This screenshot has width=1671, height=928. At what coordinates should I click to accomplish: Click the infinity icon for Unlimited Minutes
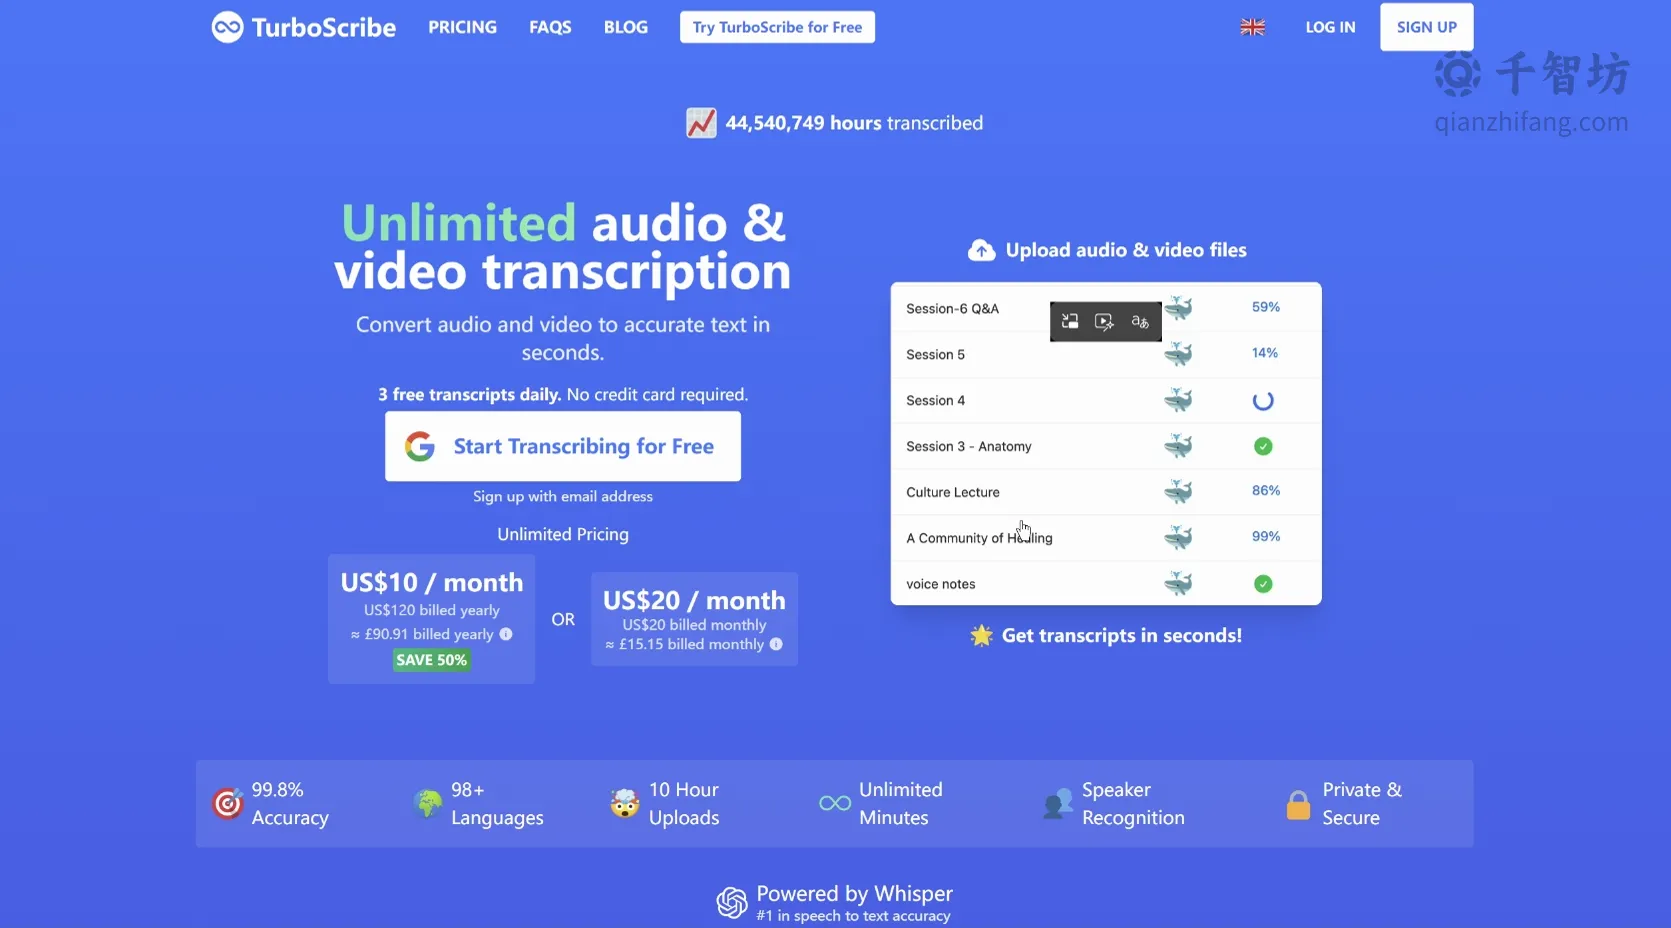(835, 803)
